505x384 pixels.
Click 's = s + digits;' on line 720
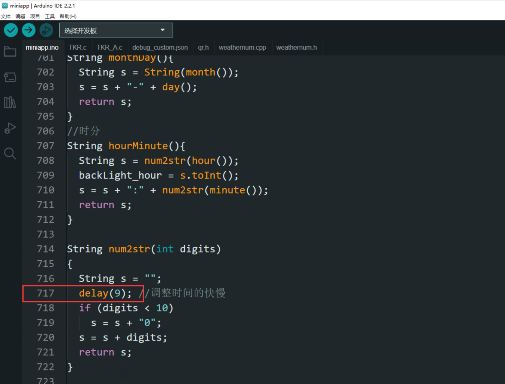tap(123, 338)
